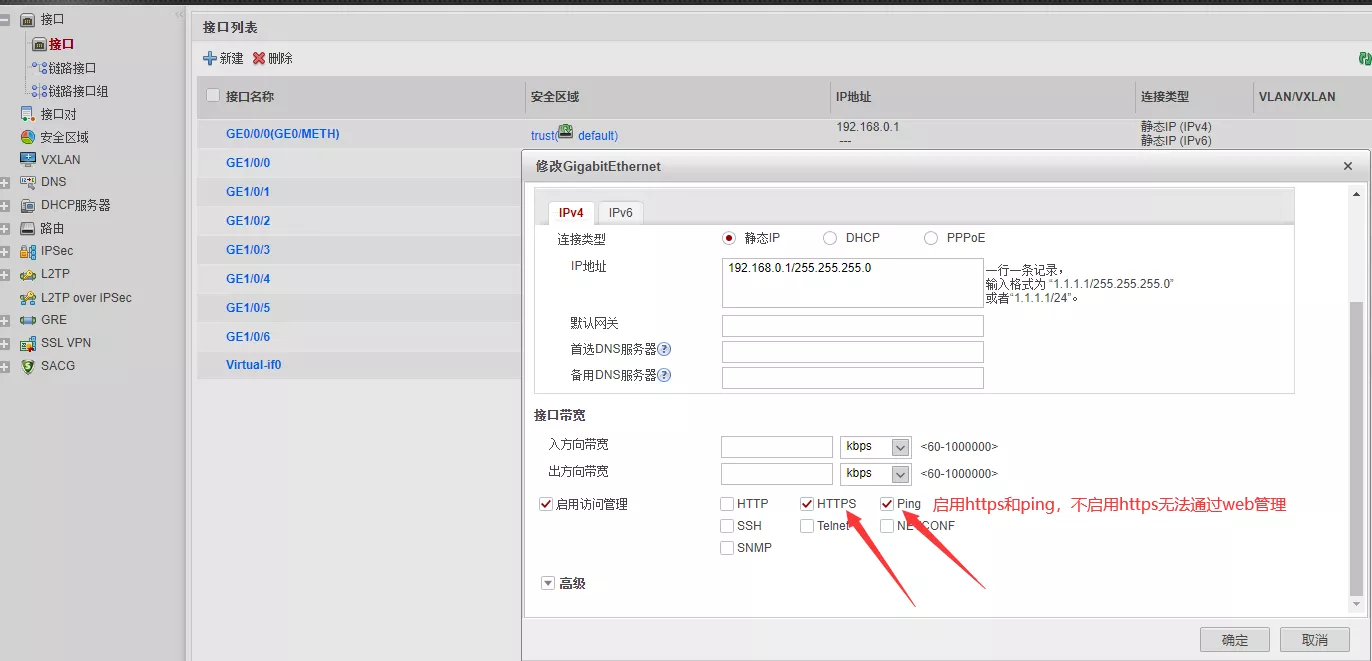The image size is (1372, 661).
Task: Click help icon beside 备用DNS服务器
Action: tap(664, 375)
